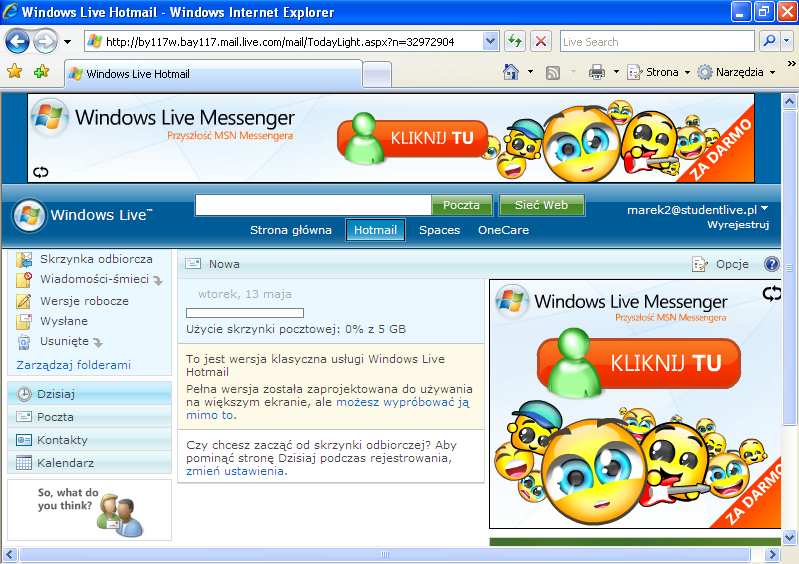This screenshot has height=564, width=799.
Task: Click the So, what do you think feedback box
Action: coord(90,510)
